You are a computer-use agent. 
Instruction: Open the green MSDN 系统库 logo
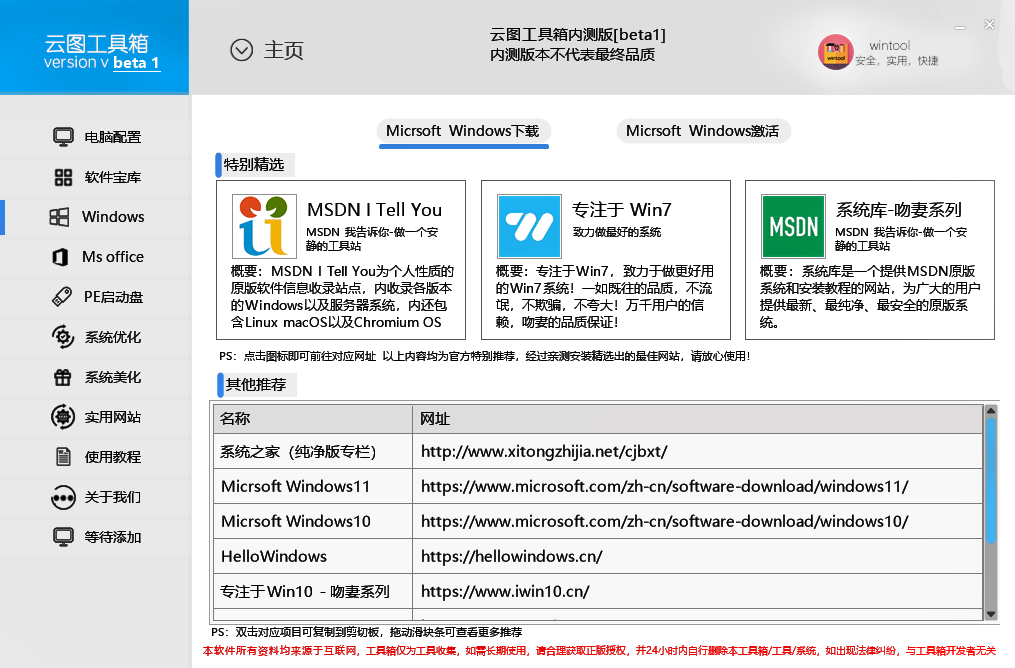click(793, 227)
